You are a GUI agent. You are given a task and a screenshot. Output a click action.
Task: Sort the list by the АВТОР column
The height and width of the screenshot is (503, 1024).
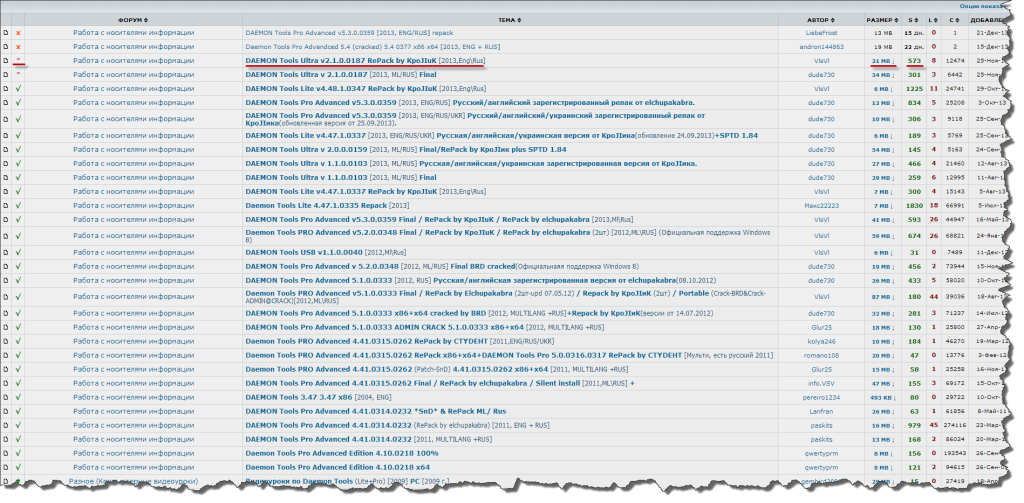[821, 20]
